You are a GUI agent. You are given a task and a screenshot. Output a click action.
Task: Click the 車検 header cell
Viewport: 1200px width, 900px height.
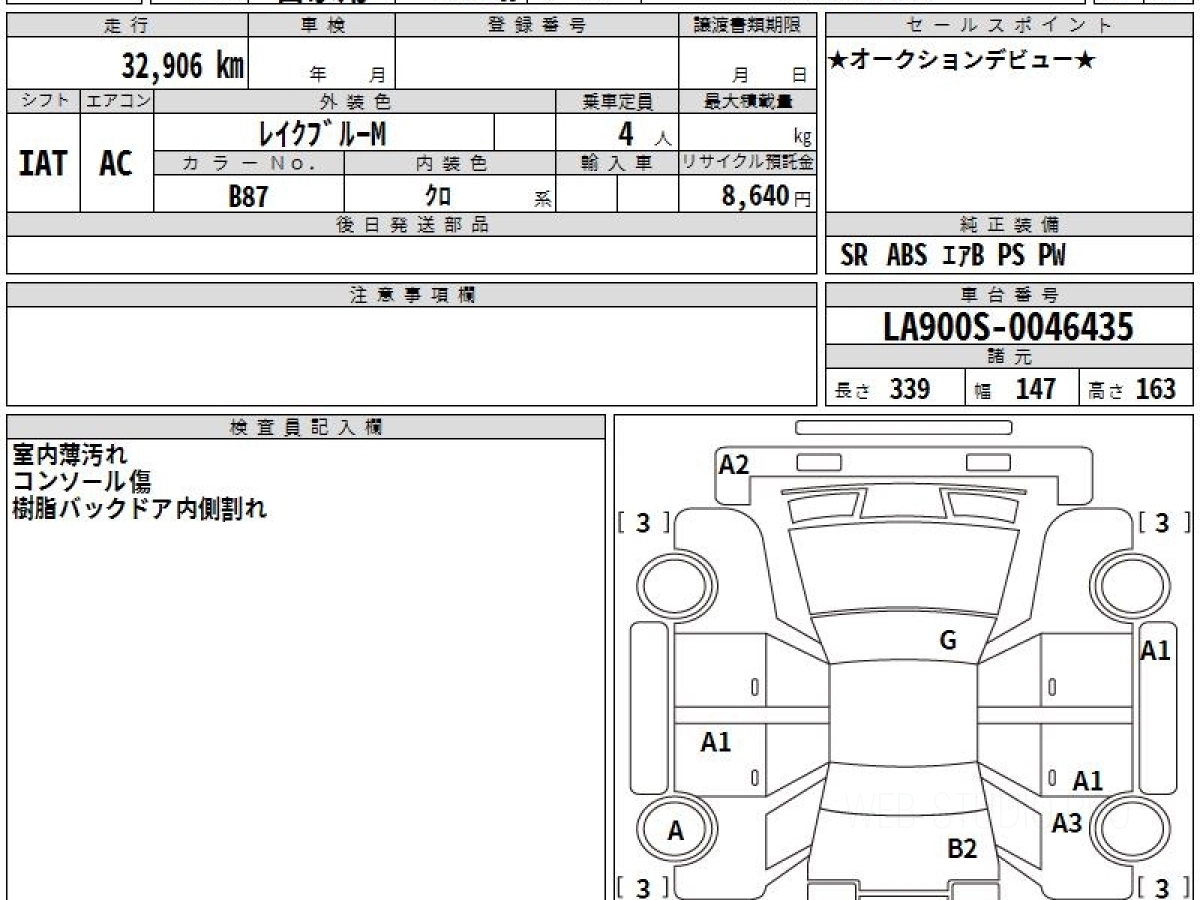[x=322, y=26]
